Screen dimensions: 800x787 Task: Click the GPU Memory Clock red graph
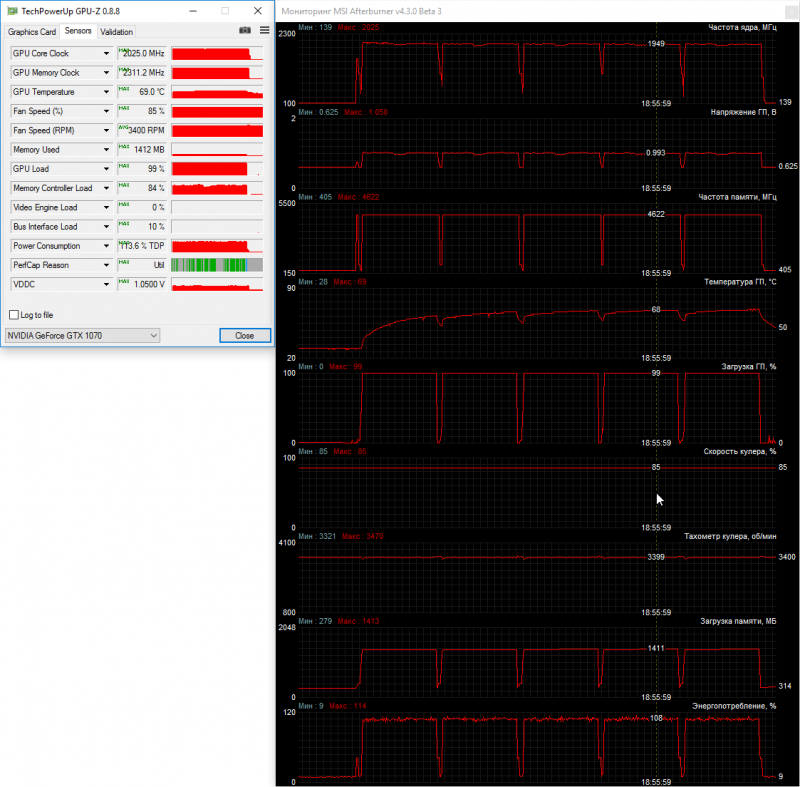[217, 72]
